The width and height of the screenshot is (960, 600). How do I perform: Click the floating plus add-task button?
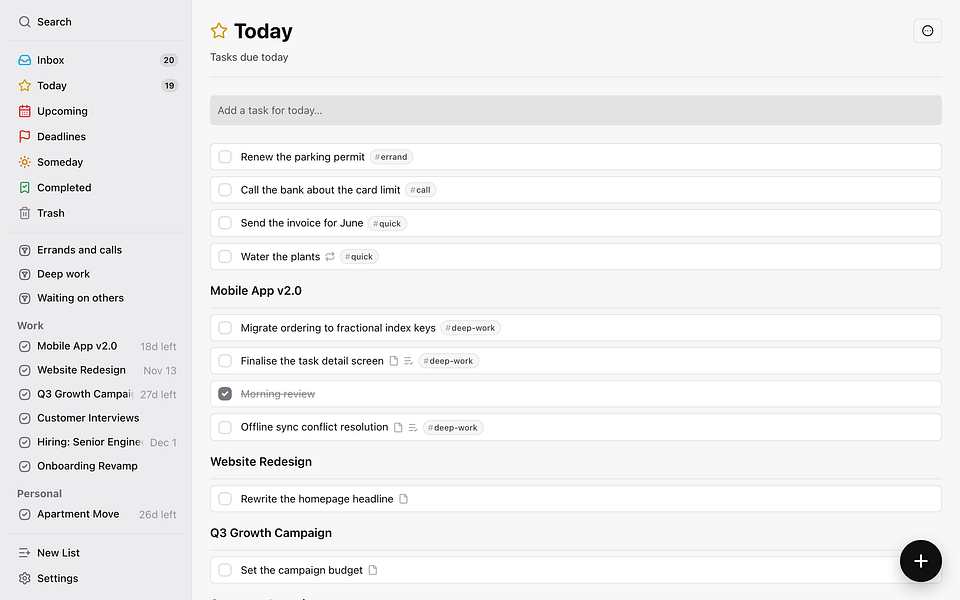click(x=920, y=561)
